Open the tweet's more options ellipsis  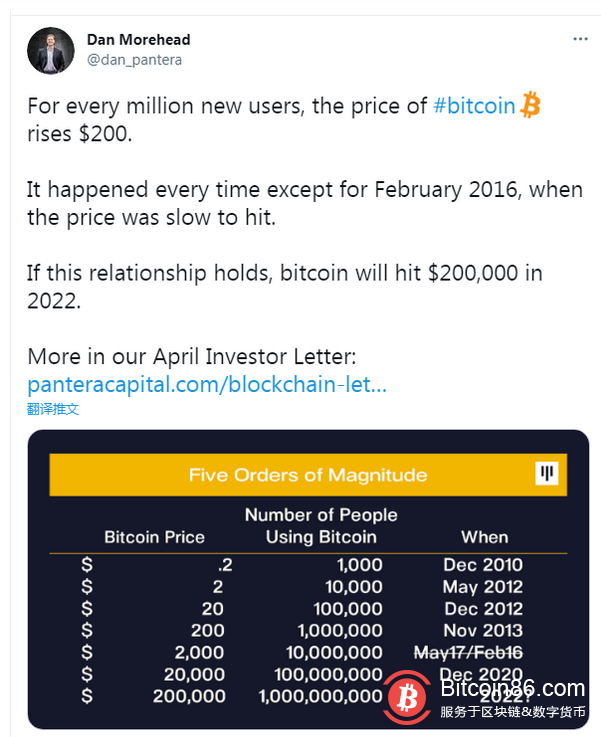580,39
